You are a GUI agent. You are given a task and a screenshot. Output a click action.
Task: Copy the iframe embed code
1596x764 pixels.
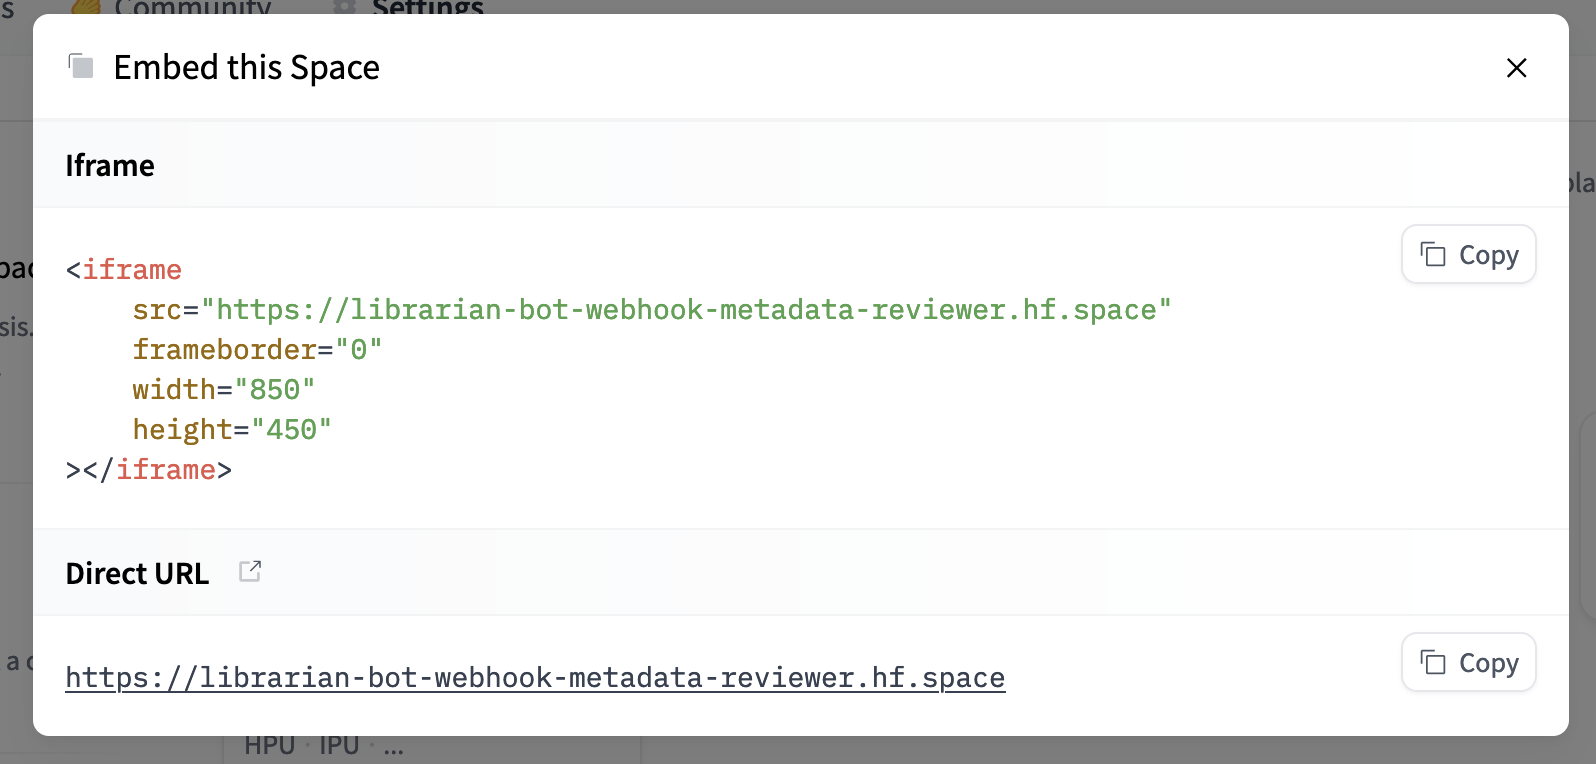tap(1468, 255)
